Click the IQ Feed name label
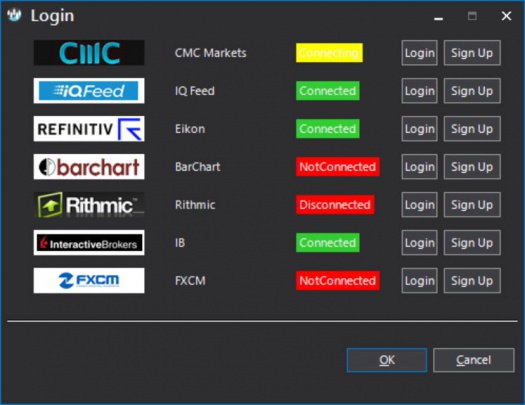The image size is (525, 405). click(195, 91)
